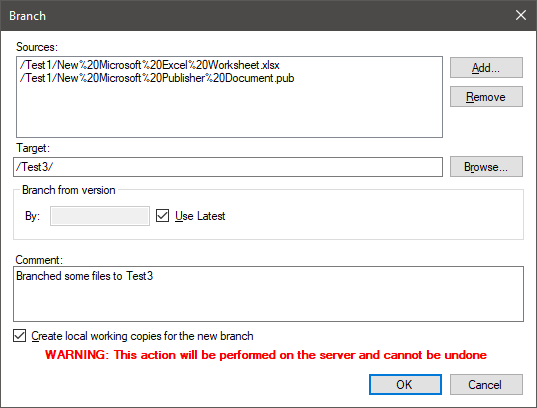Close the Branch dialog window
The width and height of the screenshot is (537, 408).
[521, 15]
